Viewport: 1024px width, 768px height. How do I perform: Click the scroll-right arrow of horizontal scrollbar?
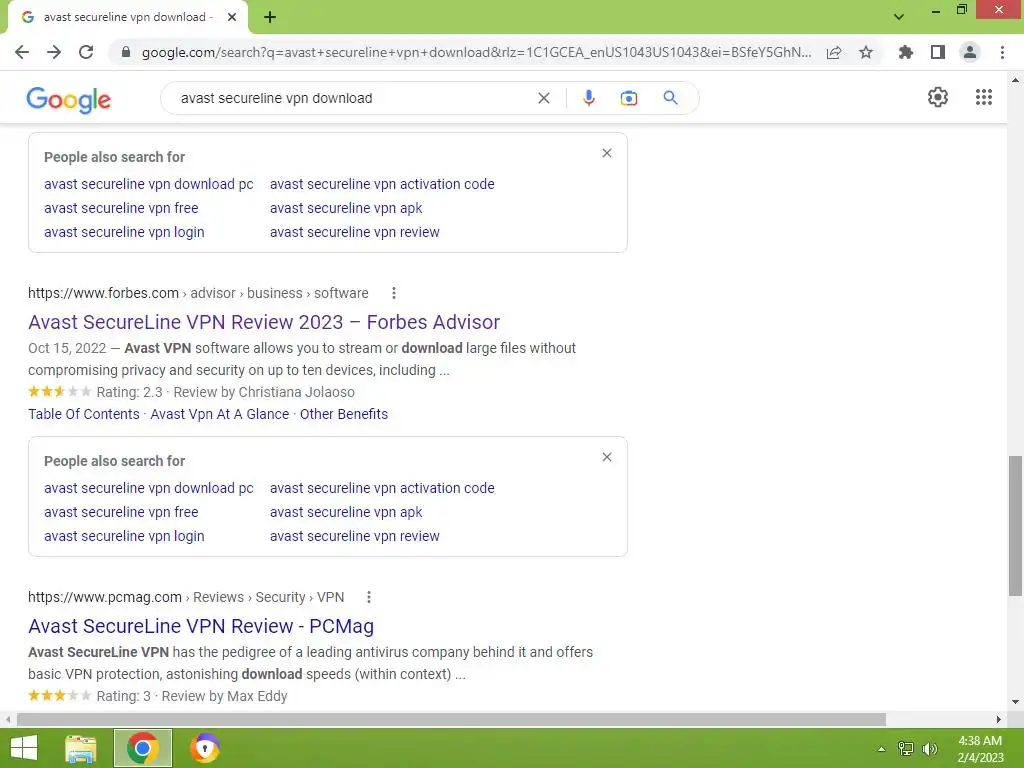[x=999, y=719]
